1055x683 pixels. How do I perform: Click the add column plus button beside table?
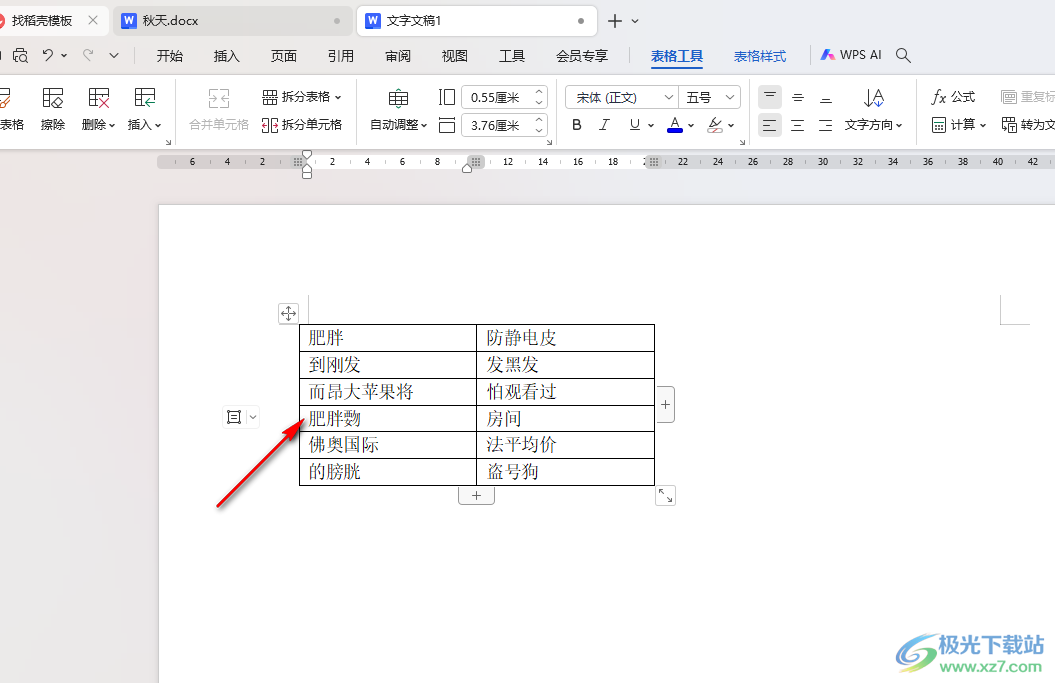665,404
